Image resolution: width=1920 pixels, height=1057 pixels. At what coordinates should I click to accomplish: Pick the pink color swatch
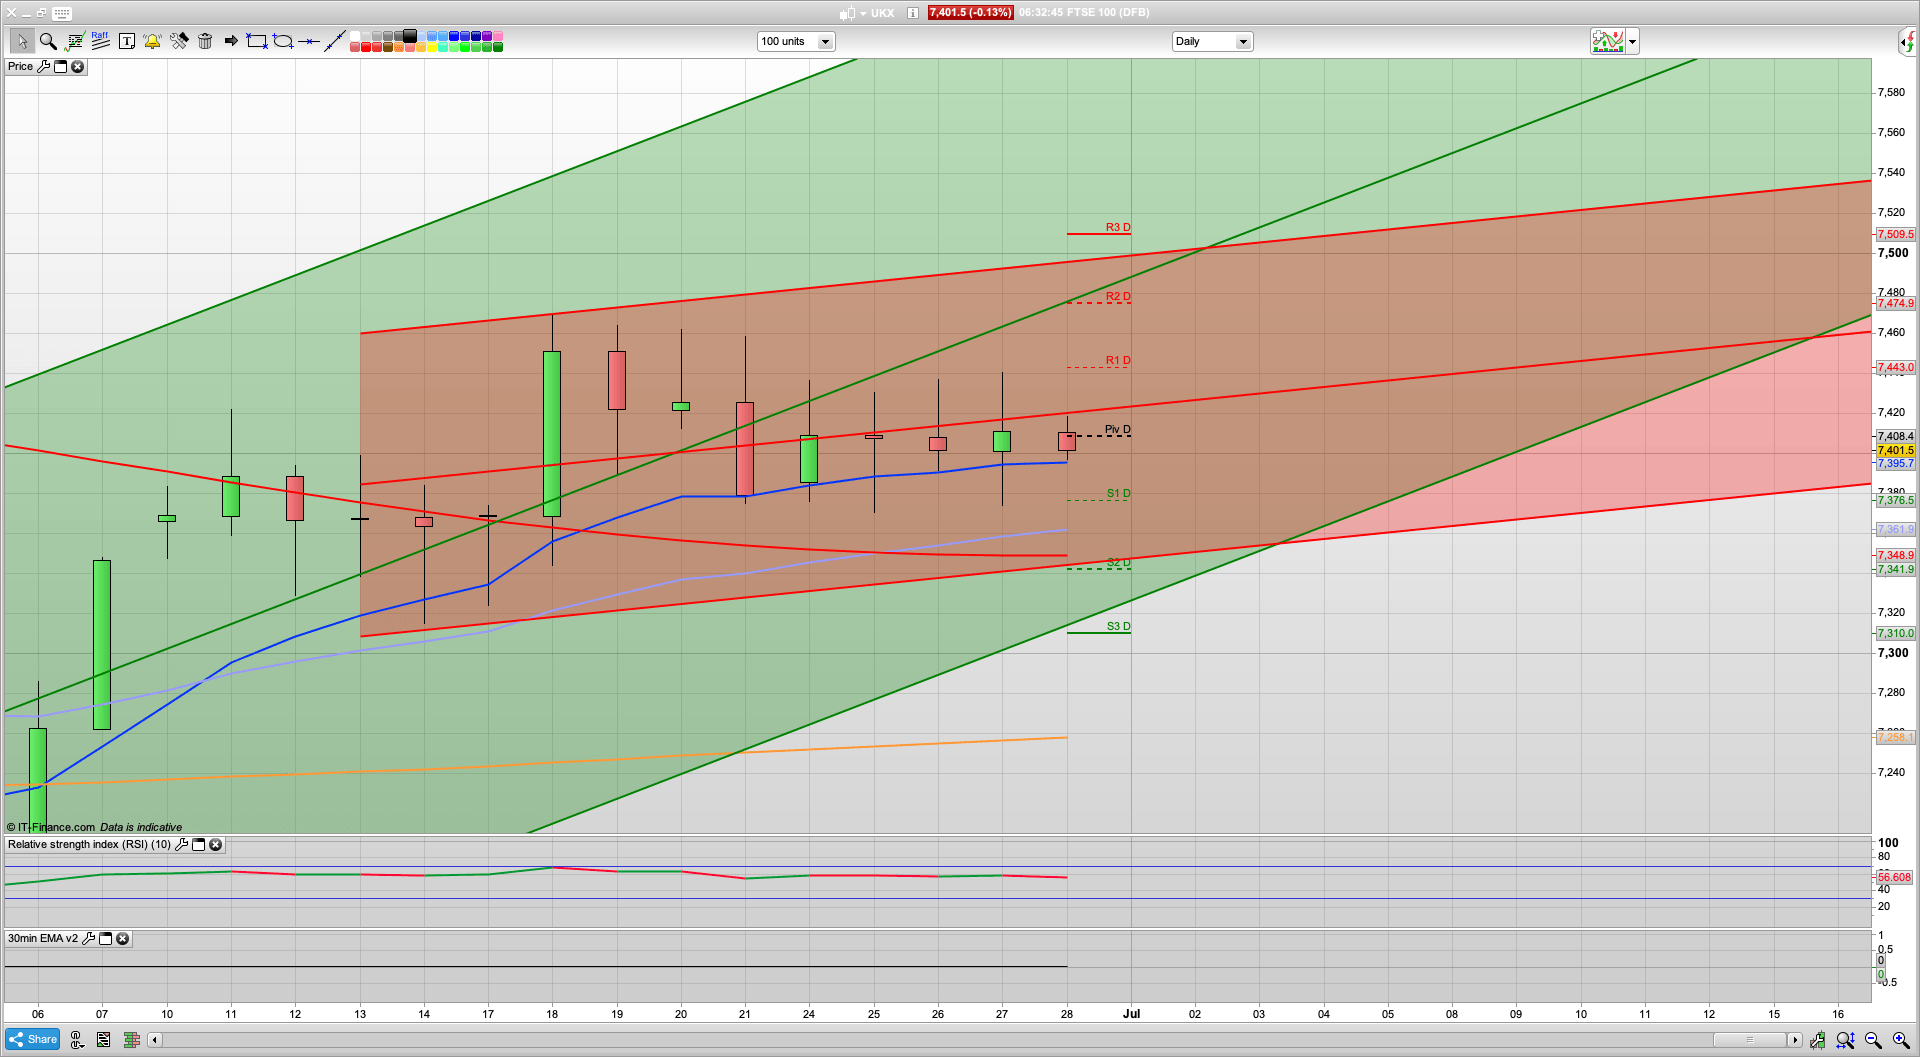[498, 36]
